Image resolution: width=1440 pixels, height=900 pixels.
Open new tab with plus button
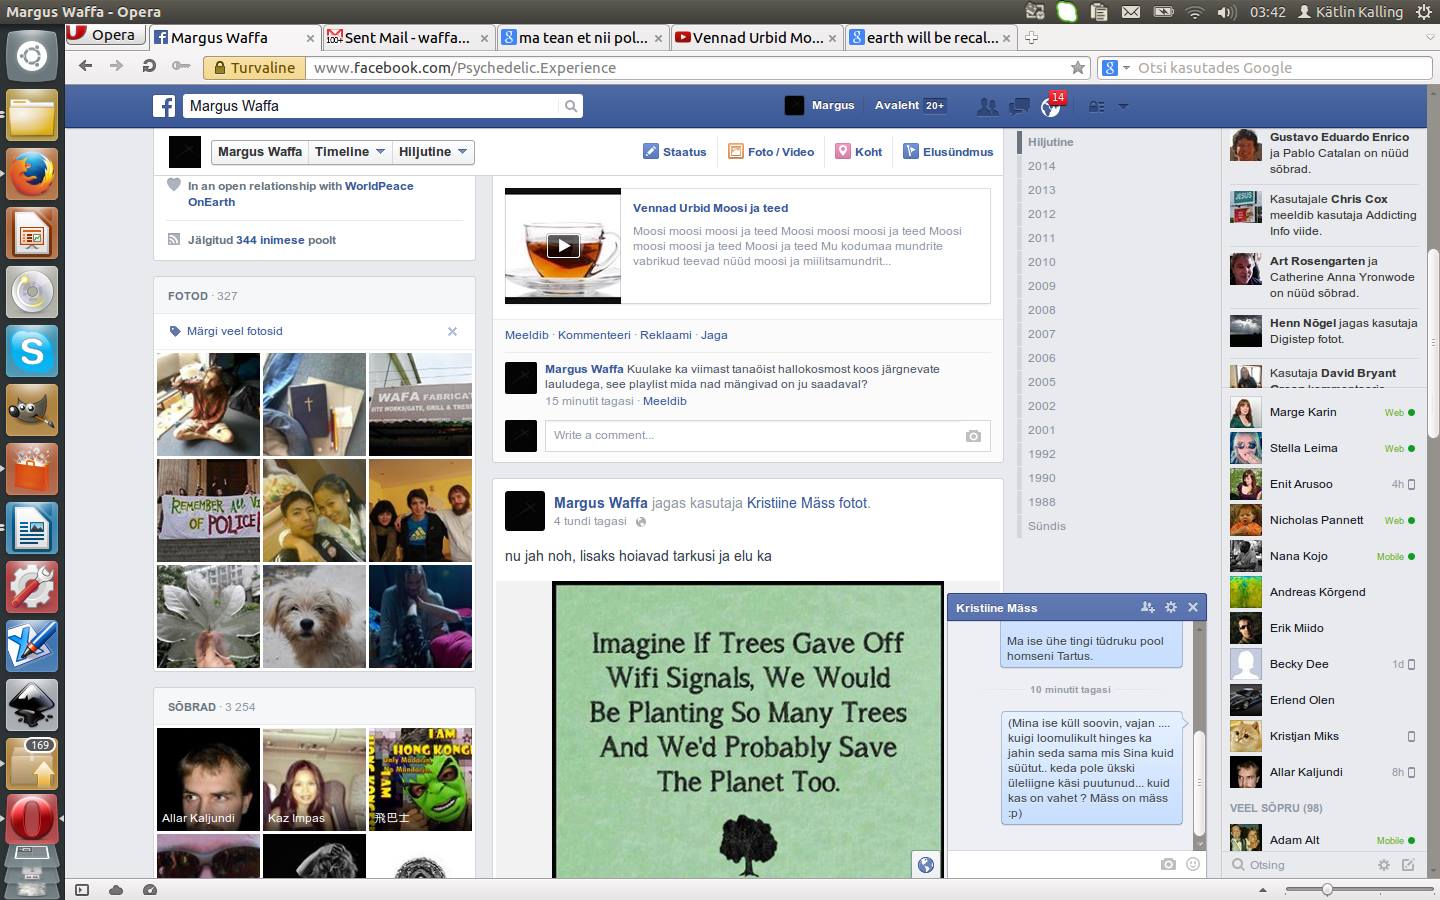pos(1031,38)
